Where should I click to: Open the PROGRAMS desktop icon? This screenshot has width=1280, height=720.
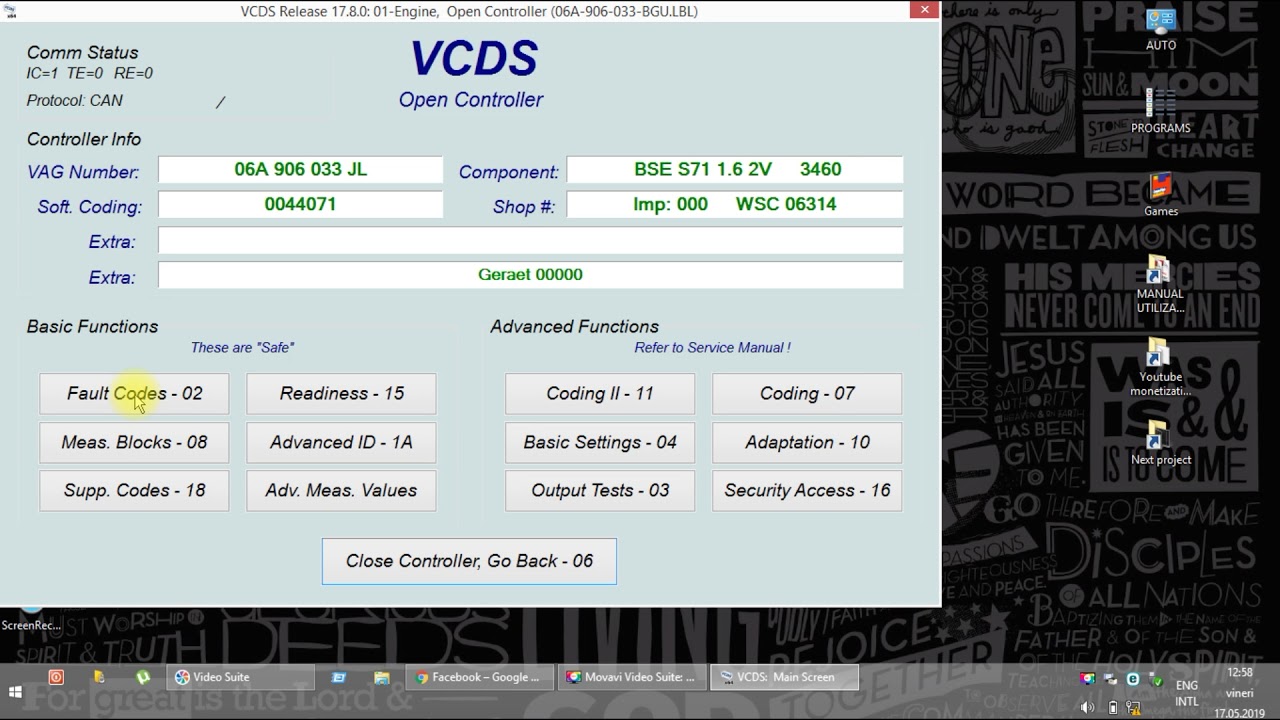coord(1161,111)
